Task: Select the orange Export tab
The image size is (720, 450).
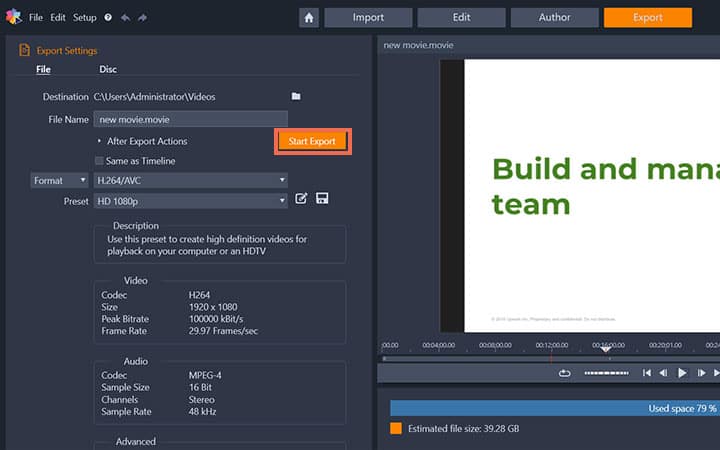Action: click(648, 17)
